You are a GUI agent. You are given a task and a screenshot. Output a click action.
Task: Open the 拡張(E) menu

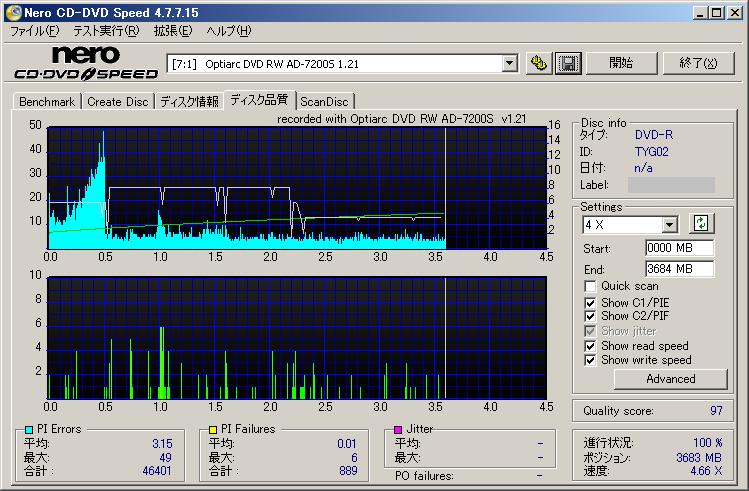173,31
